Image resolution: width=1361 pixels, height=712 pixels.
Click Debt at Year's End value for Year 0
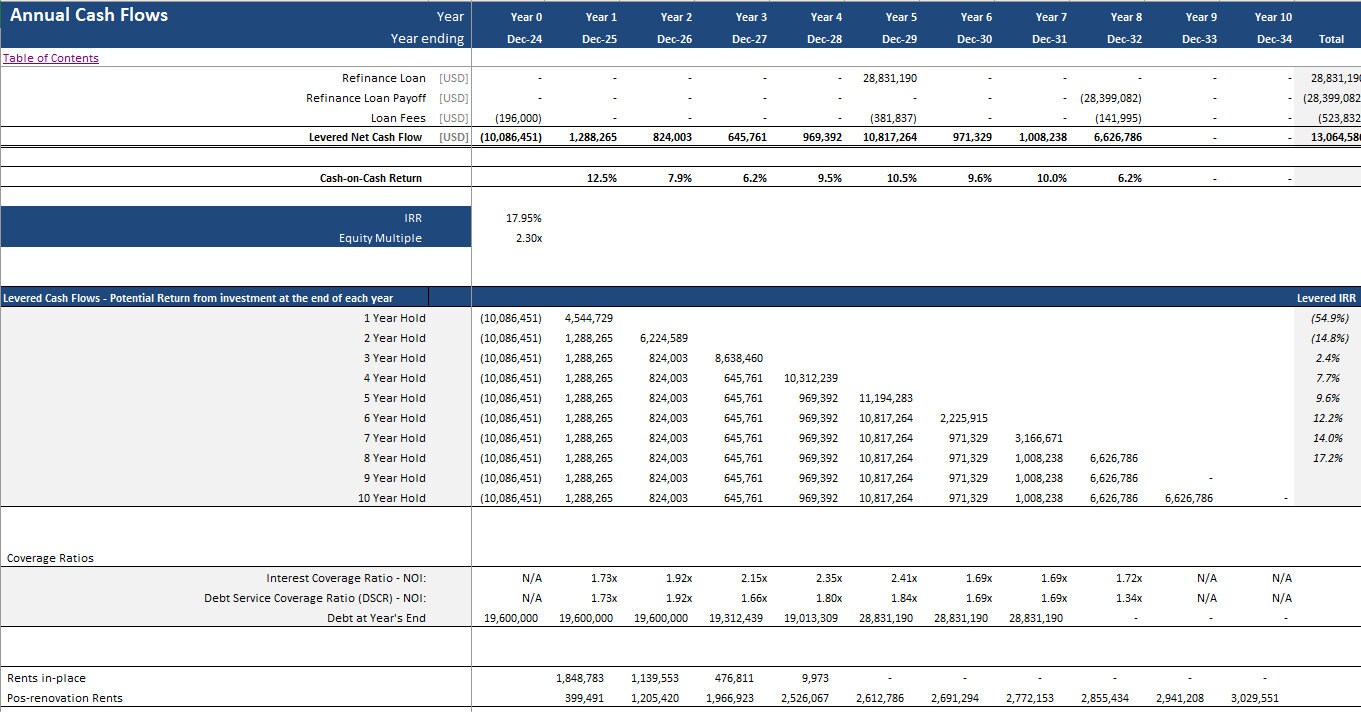pos(513,617)
